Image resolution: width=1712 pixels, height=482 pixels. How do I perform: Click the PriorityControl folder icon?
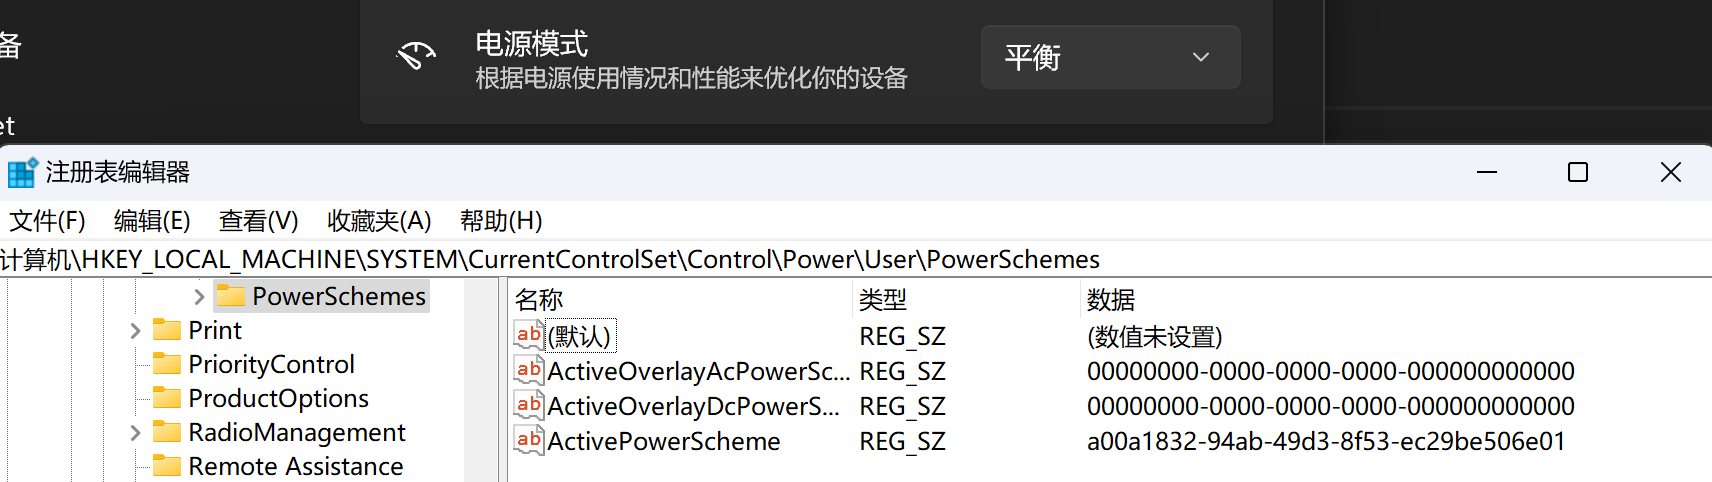pos(167,364)
